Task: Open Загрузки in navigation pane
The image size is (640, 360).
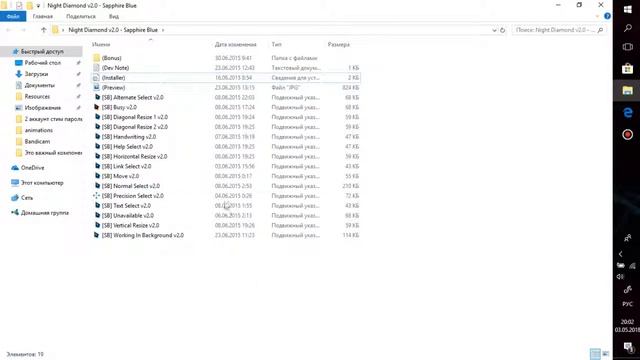Action: (36, 74)
